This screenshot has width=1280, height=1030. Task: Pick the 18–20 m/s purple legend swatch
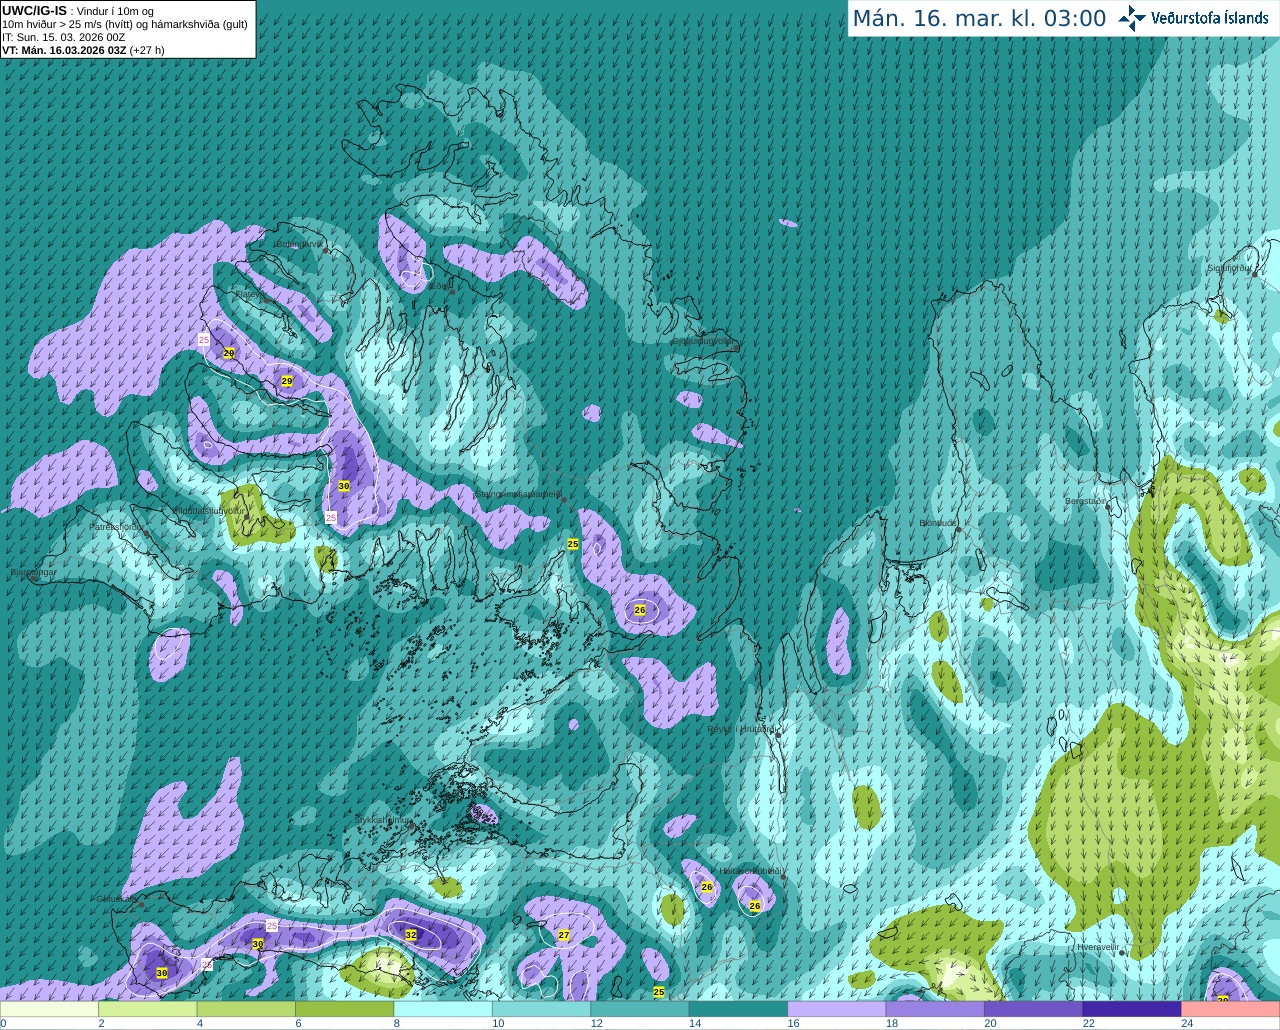click(x=937, y=1009)
